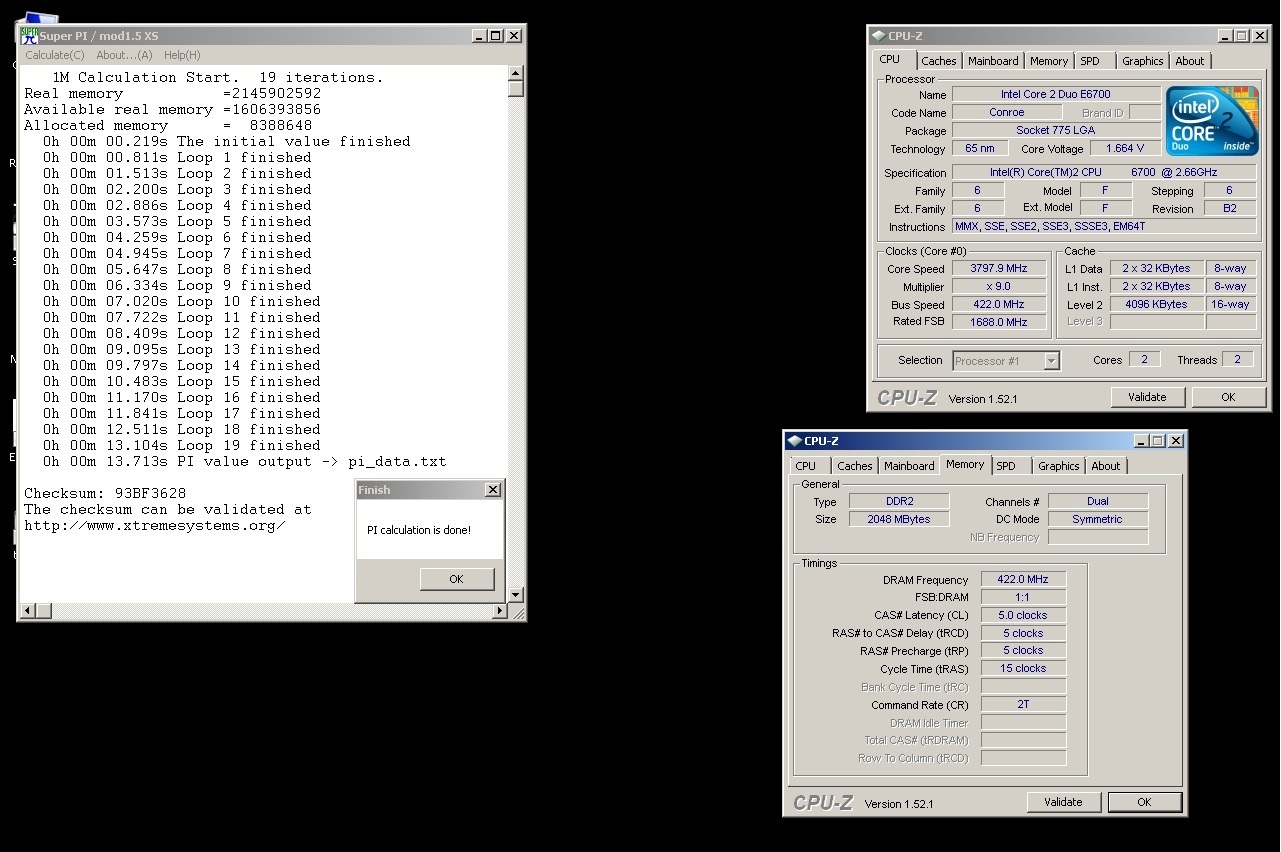Click the Technology 65 nm value
1281x852 pixels.
pos(980,148)
